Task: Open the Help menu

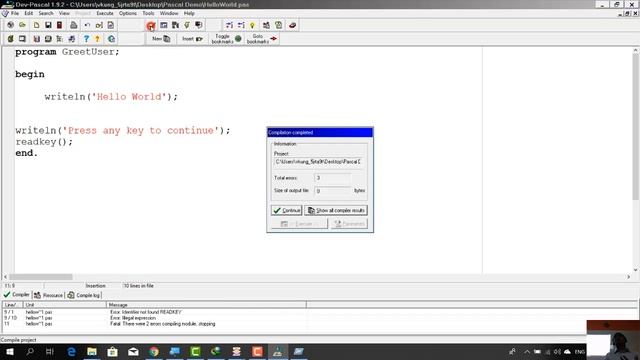Action: pos(189,13)
